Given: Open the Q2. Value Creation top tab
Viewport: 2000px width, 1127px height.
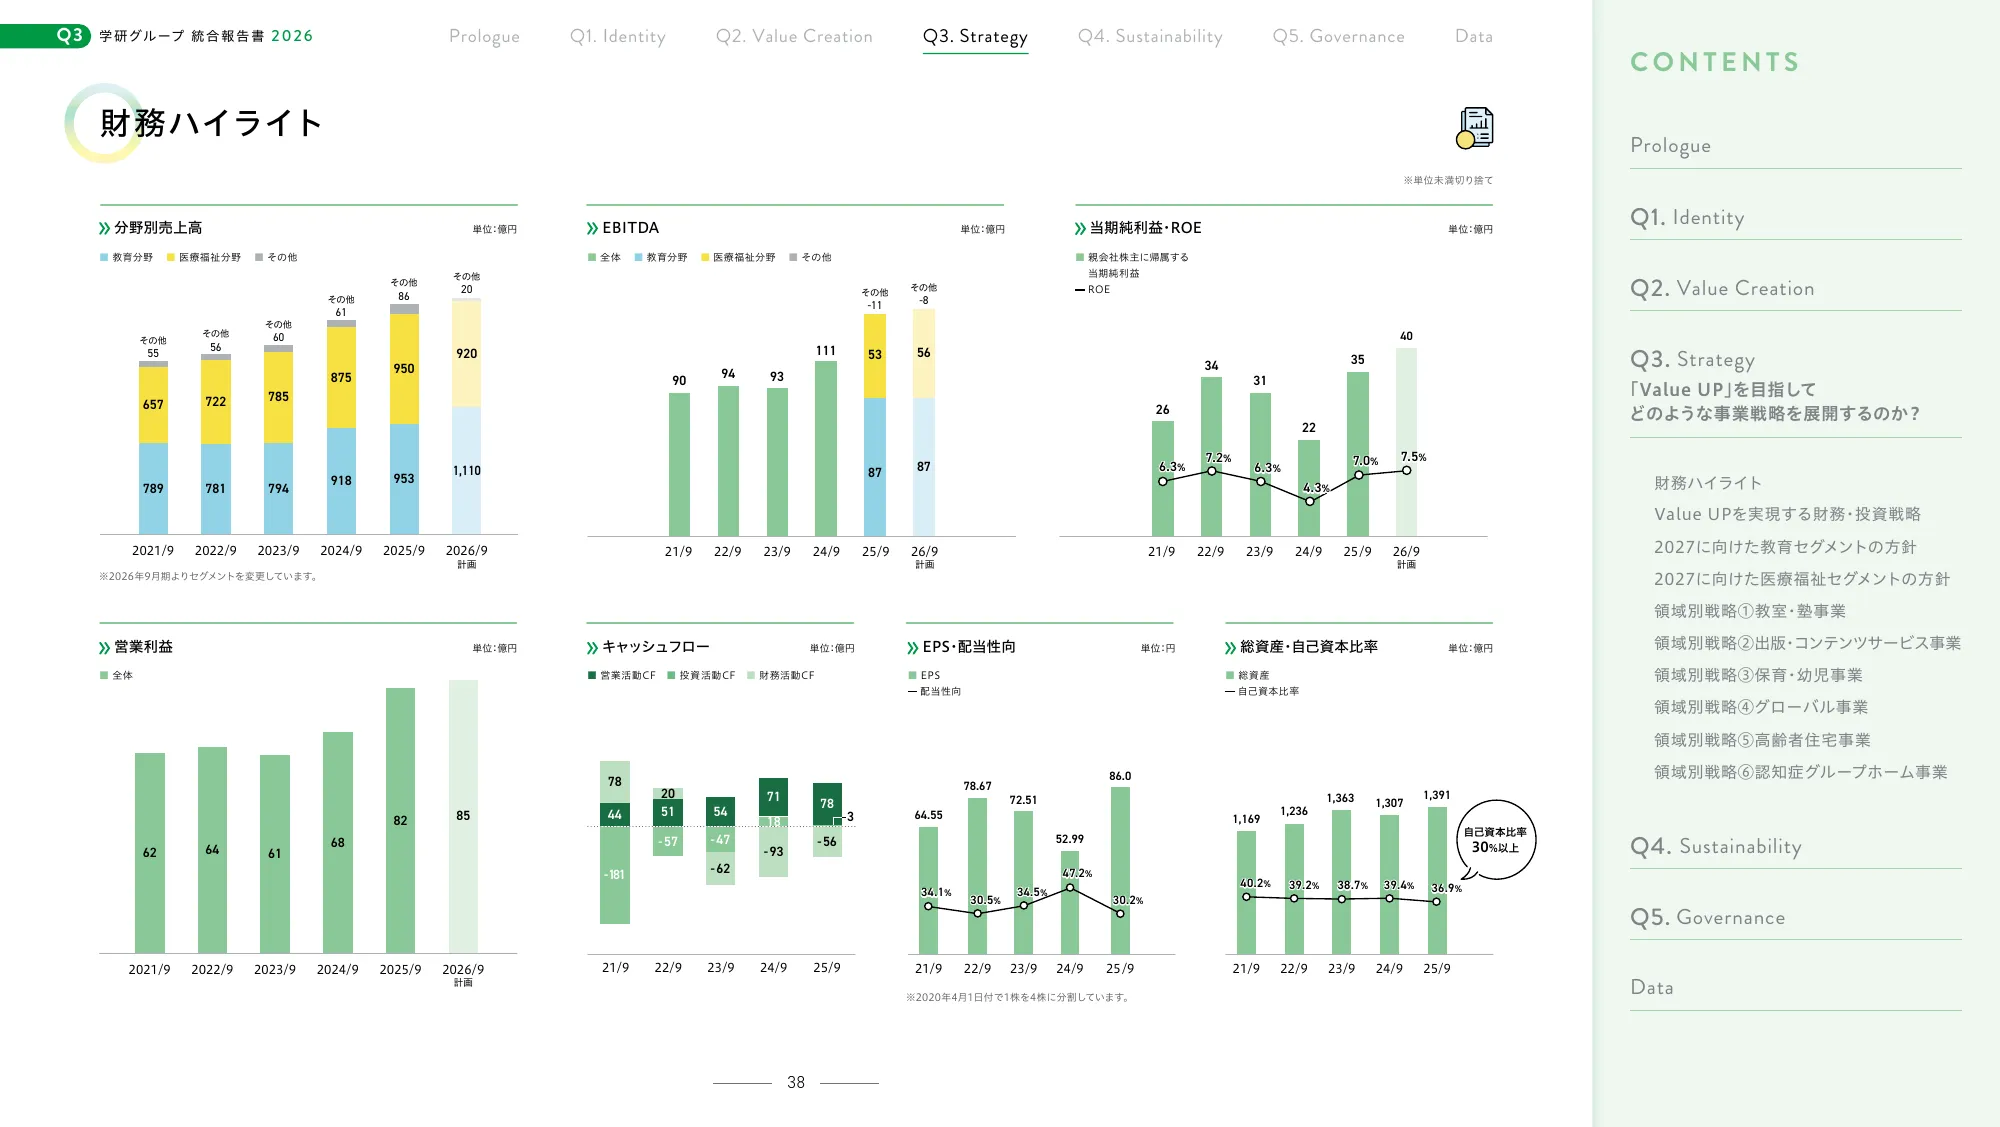Looking at the screenshot, I should [794, 37].
